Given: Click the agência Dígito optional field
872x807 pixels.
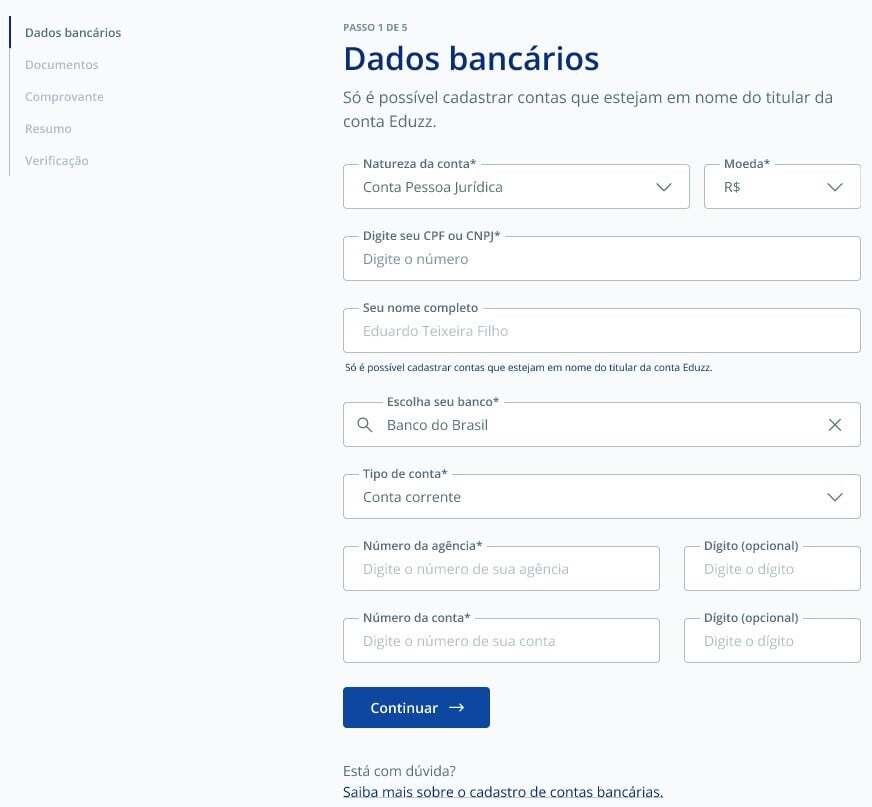Looking at the screenshot, I should pos(772,569).
